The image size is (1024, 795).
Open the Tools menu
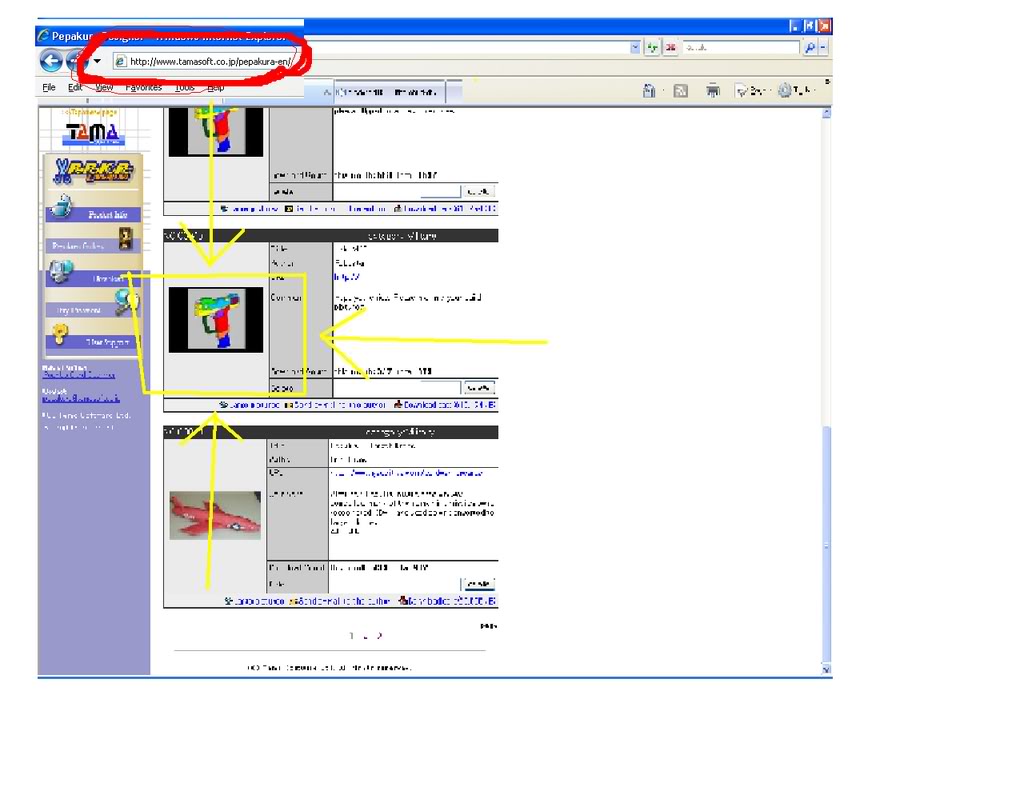(x=184, y=87)
